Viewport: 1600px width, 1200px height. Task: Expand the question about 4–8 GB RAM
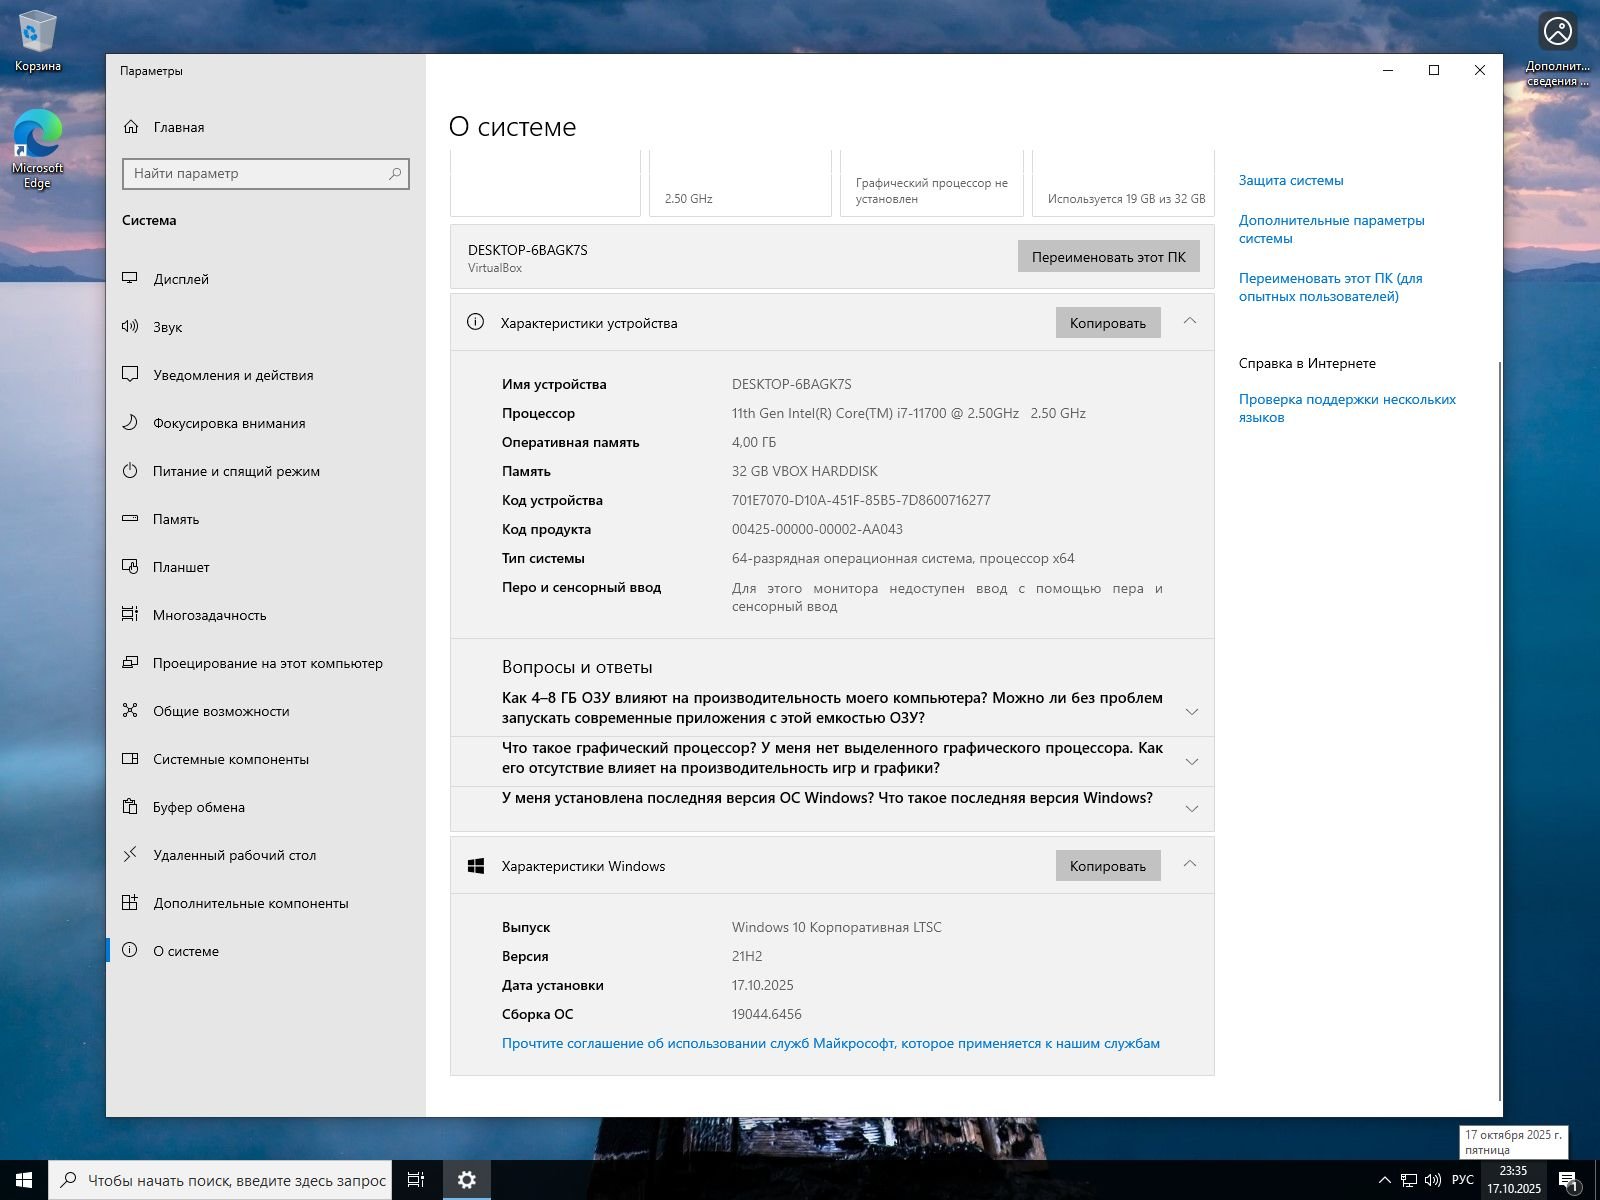coord(1191,712)
